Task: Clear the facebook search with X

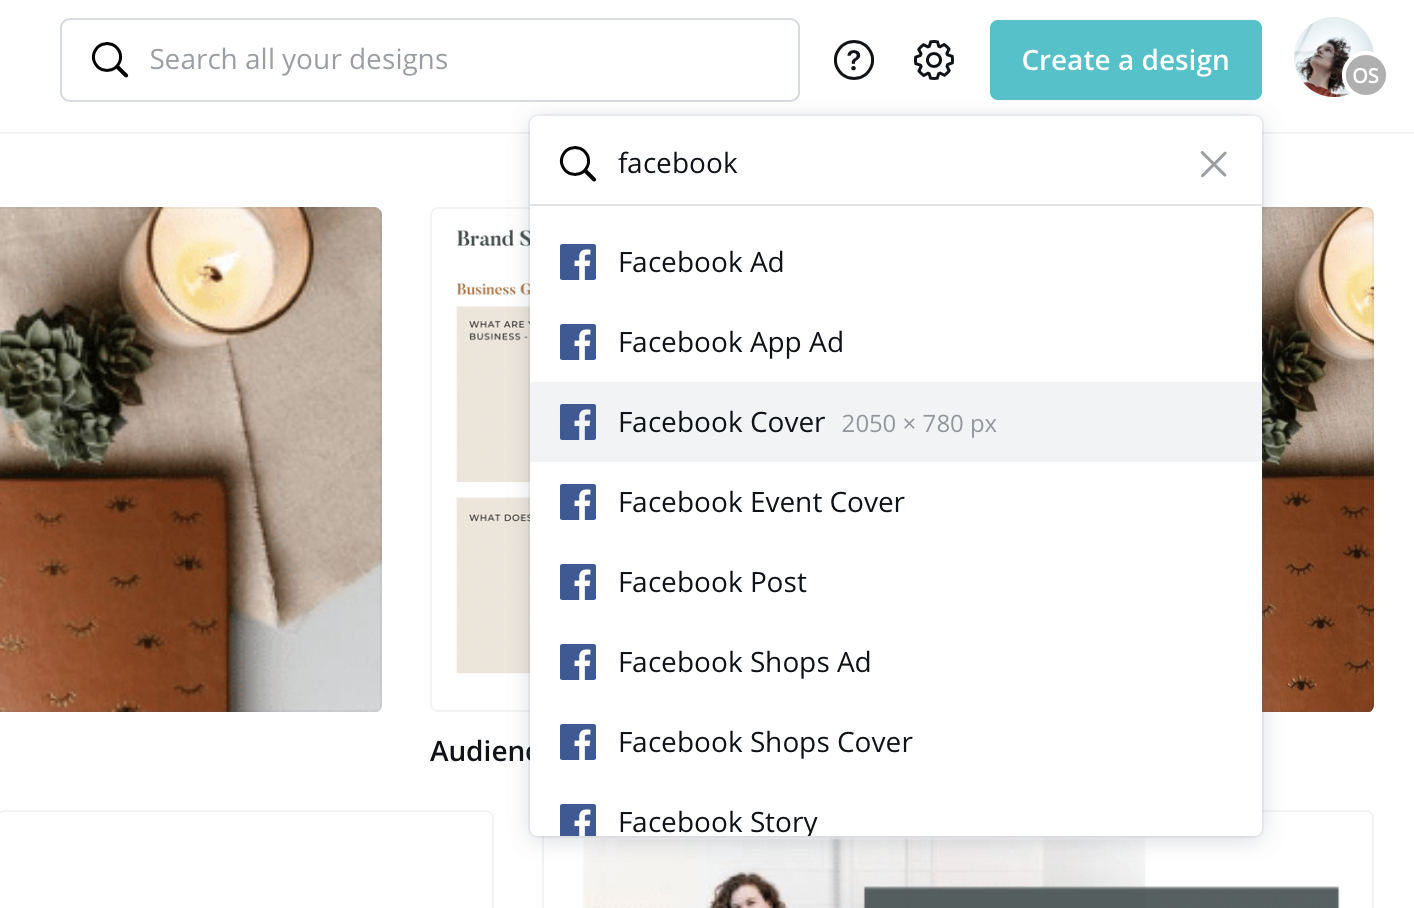Action: [x=1213, y=164]
